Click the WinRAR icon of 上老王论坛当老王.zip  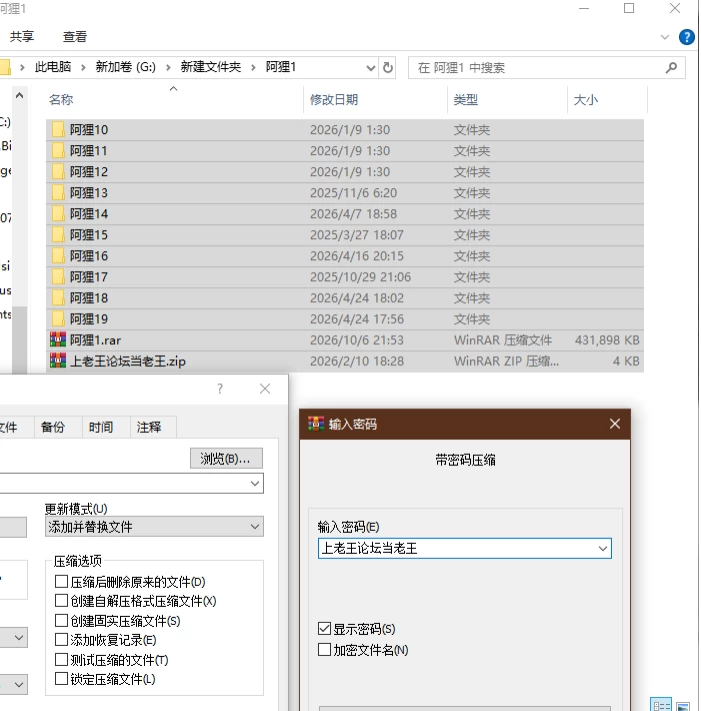[58, 360]
